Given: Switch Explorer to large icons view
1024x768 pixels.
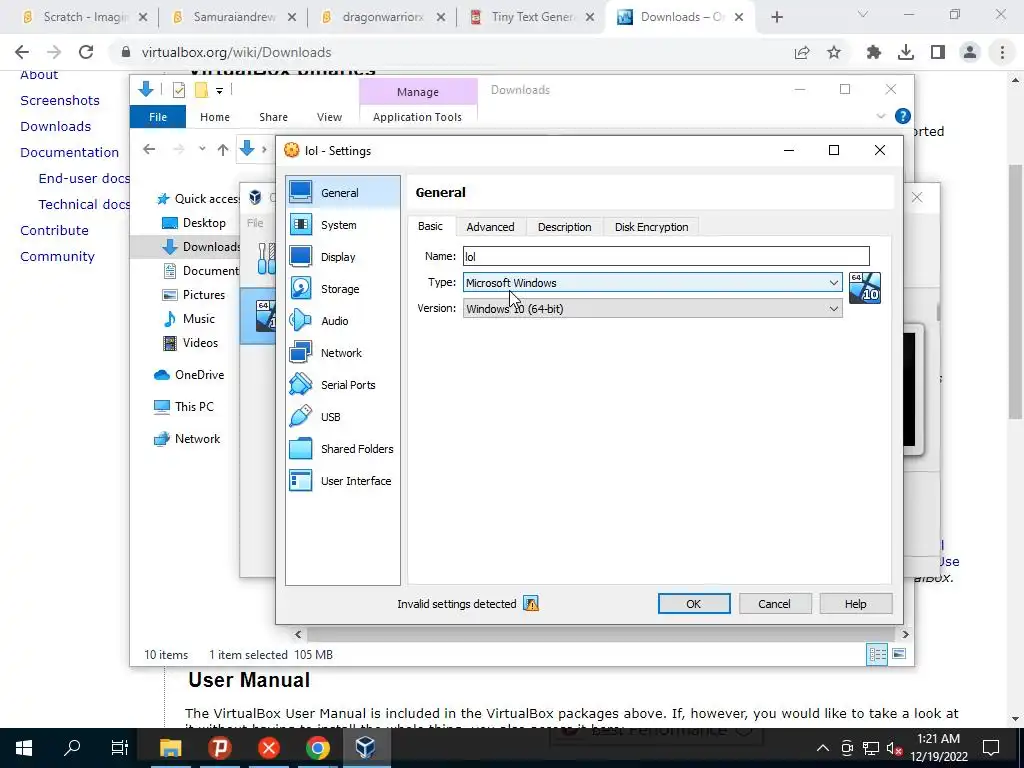Looking at the screenshot, I should [x=899, y=654].
